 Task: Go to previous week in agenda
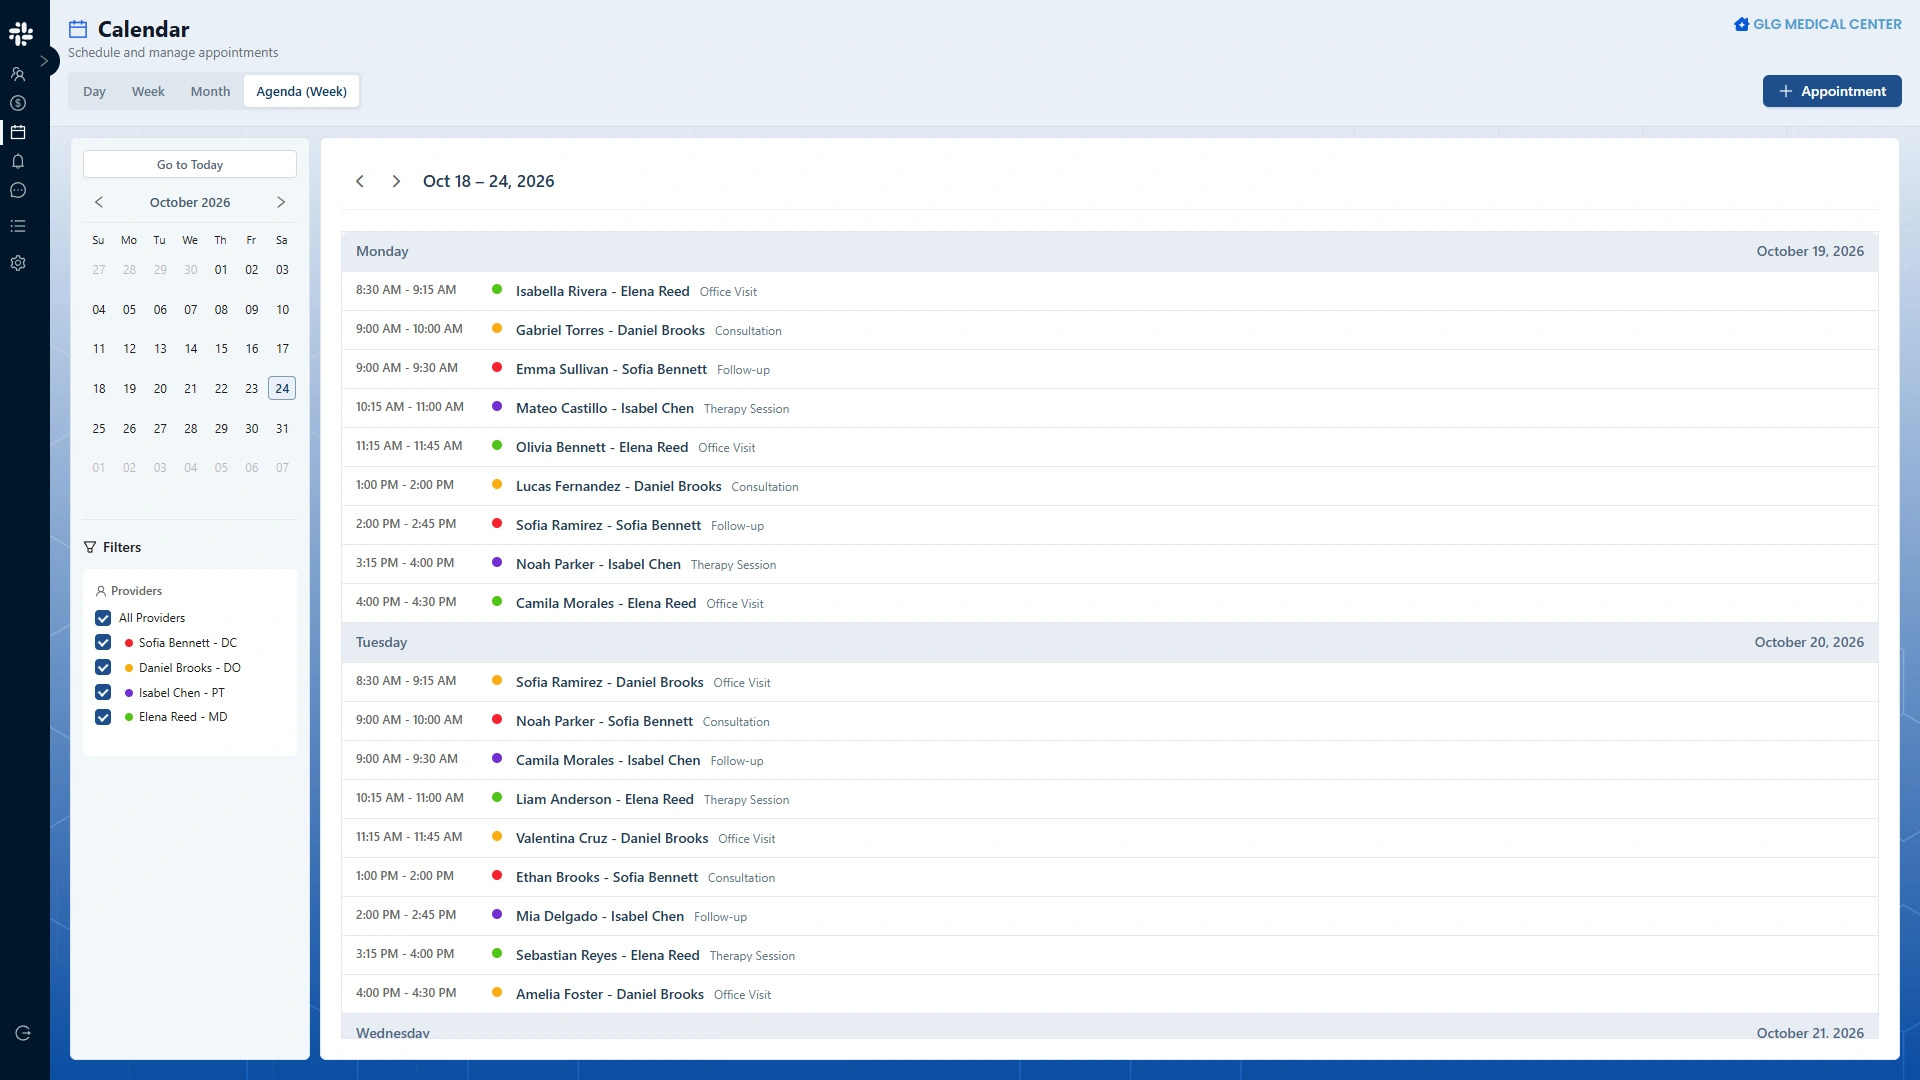360,181
